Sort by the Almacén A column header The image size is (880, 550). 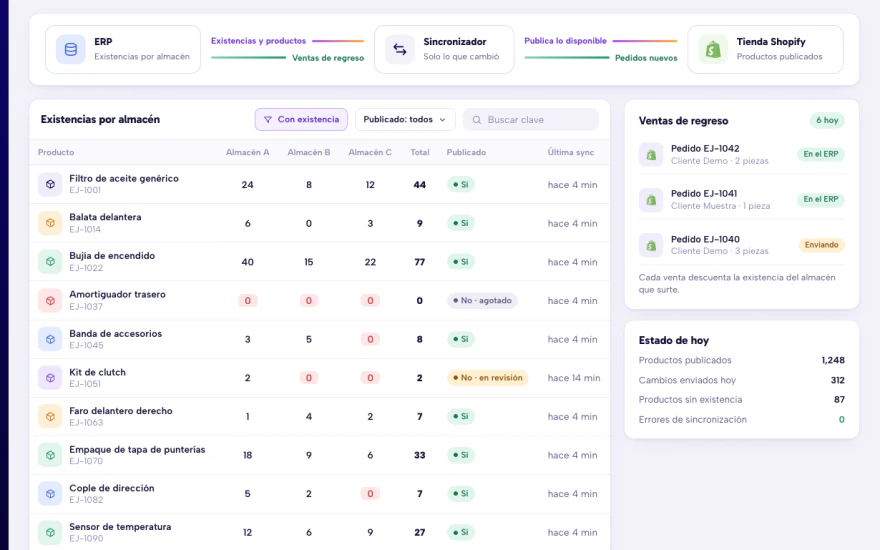click(248, 152)
